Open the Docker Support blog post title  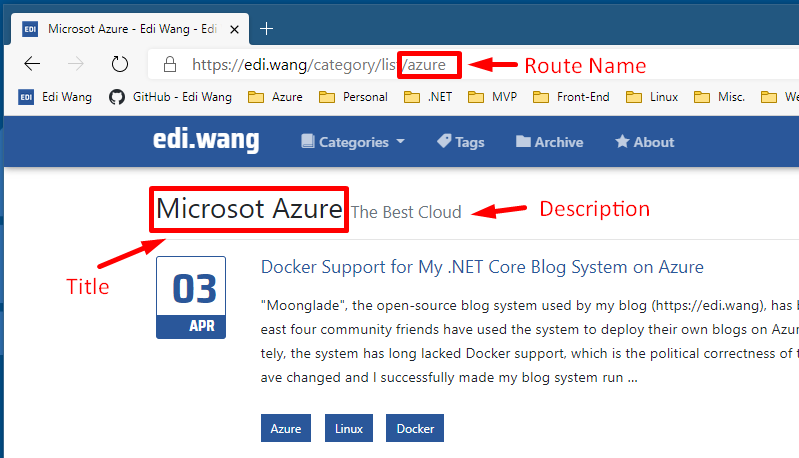click(482, 267)
